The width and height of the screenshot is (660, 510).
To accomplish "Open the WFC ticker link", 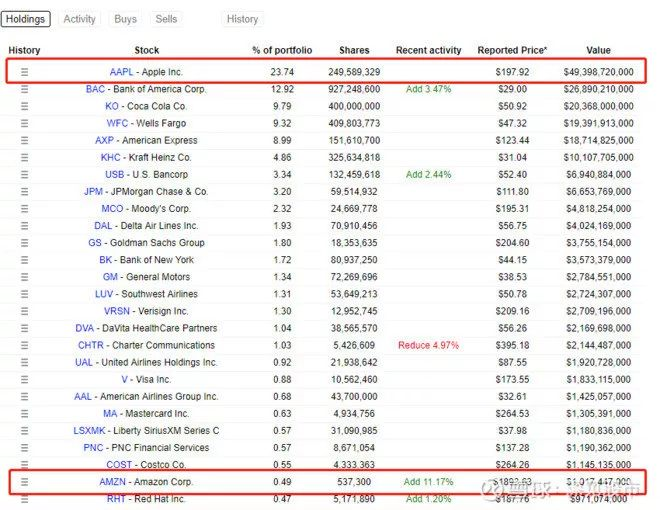I will pos(117,123).
